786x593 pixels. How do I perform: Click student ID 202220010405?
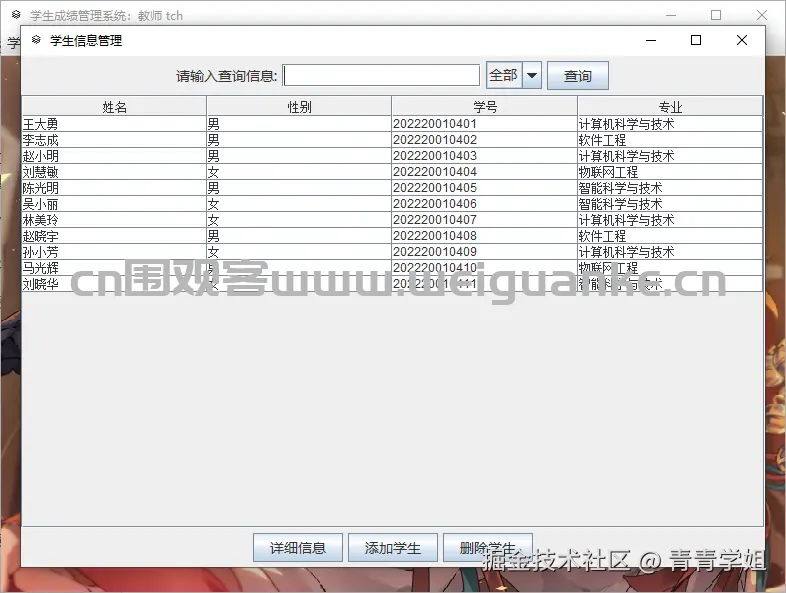tap(435, 188)
